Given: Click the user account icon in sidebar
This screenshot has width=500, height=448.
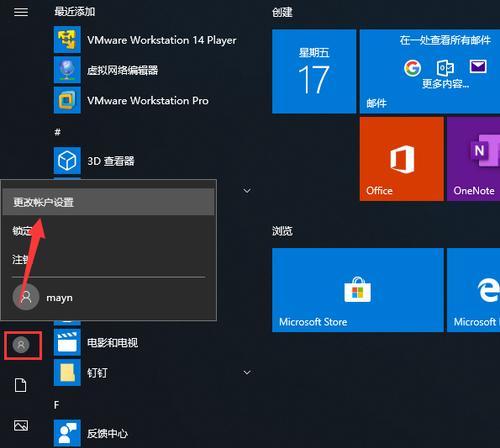Looking at the screenshot, I should [x=21, y=345].
